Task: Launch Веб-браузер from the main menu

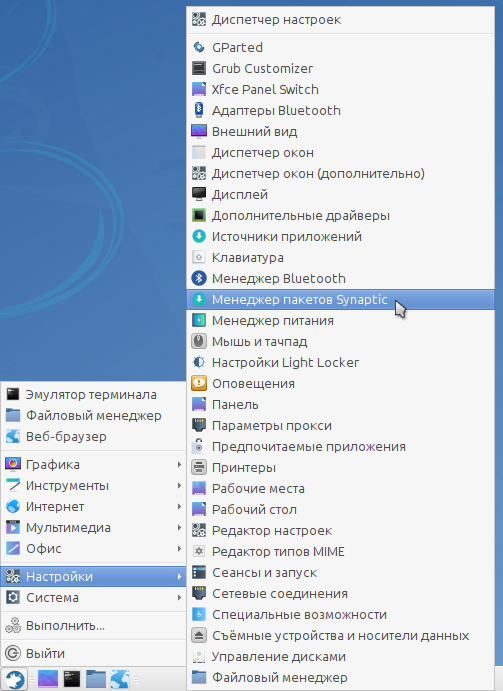Action: pos(93,437)
